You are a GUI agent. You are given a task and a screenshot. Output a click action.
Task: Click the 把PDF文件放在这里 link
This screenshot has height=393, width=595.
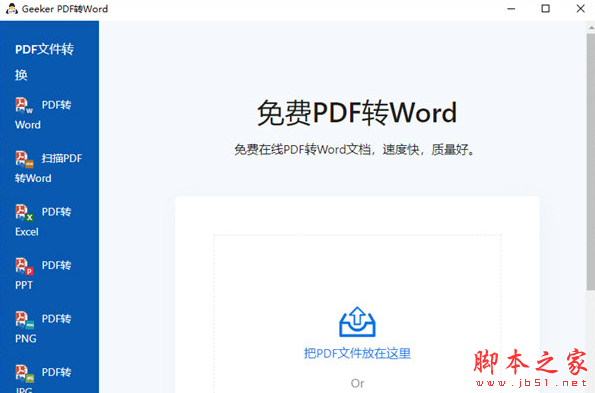(357, 354)
